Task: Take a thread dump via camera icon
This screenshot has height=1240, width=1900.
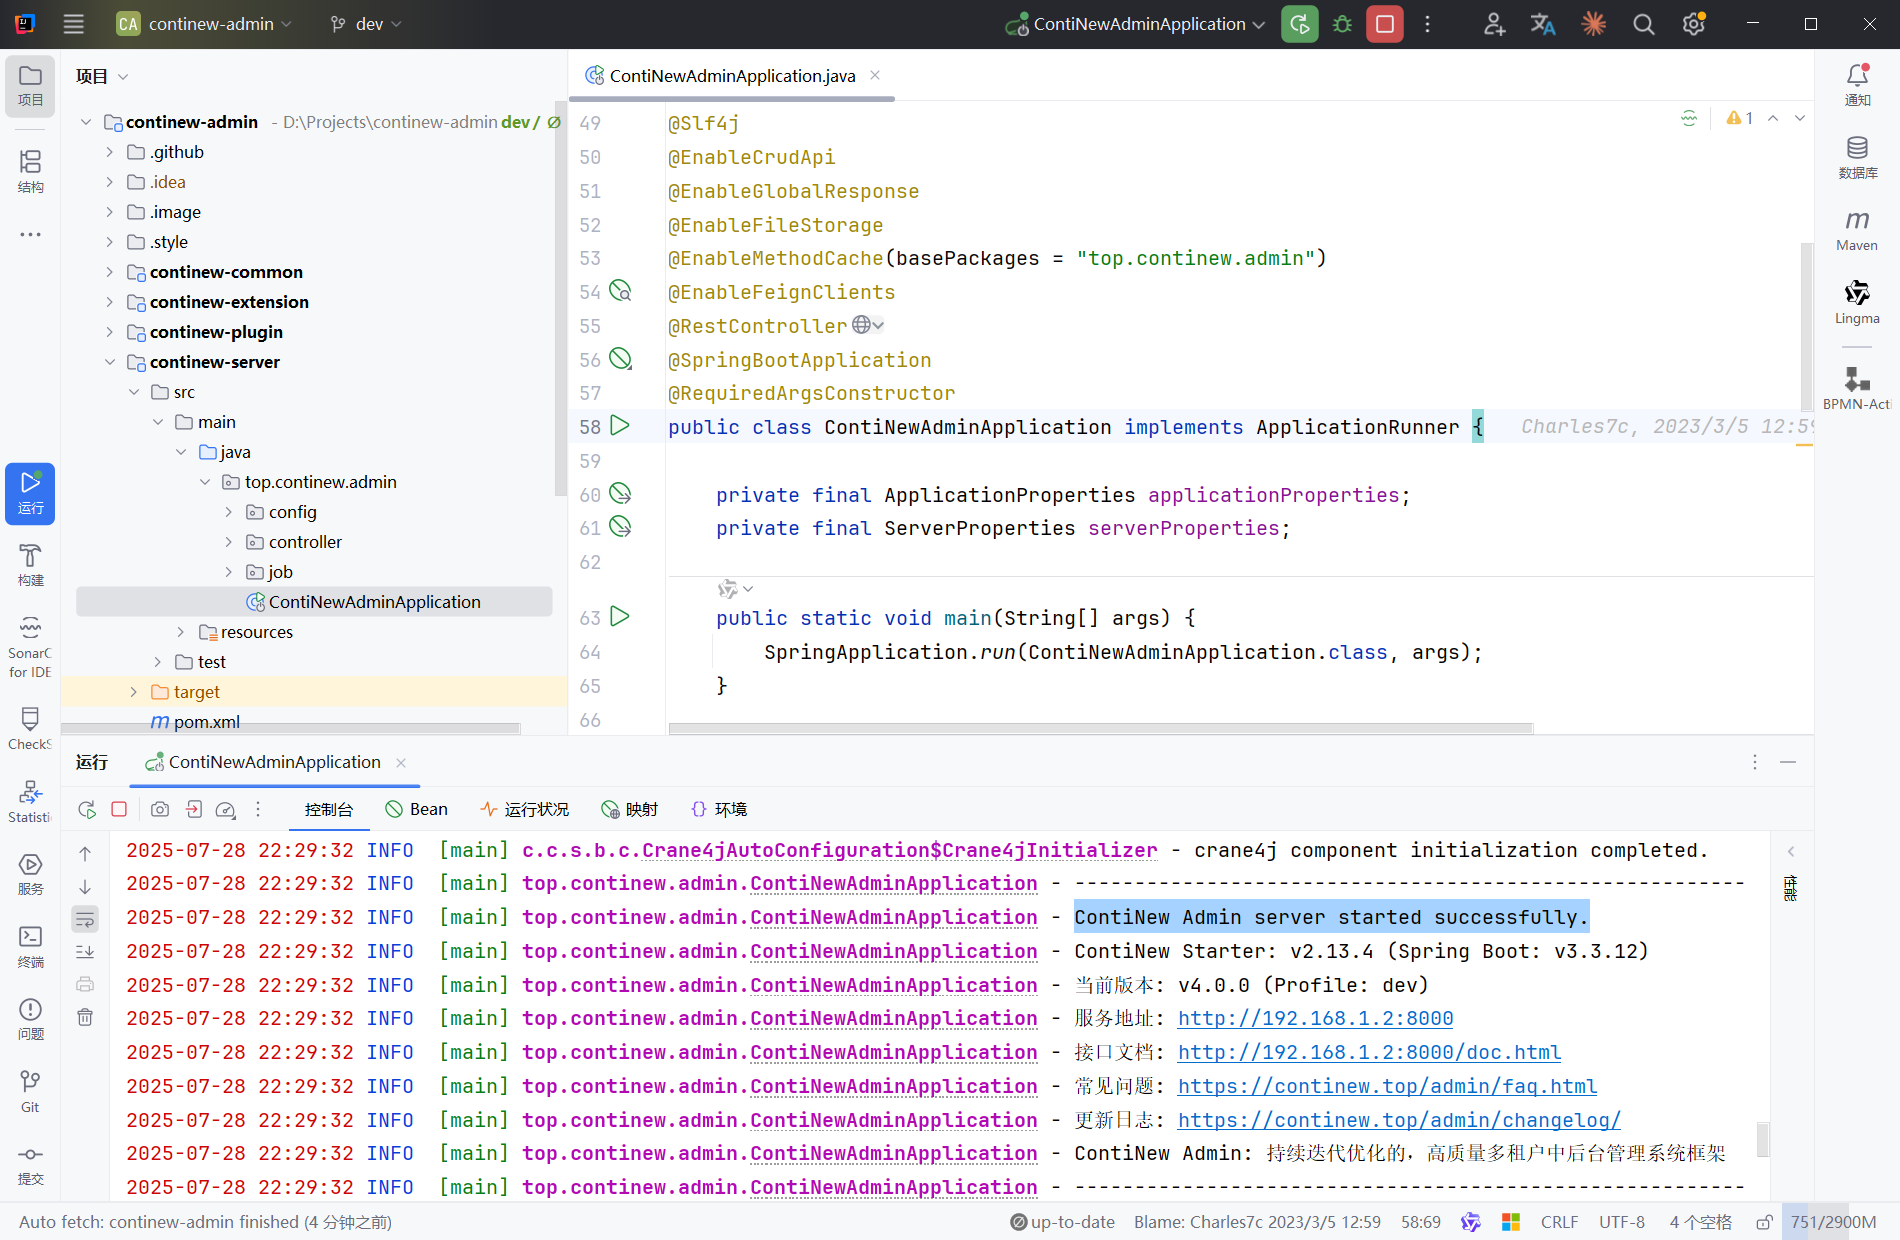Action: coord(160,809)
